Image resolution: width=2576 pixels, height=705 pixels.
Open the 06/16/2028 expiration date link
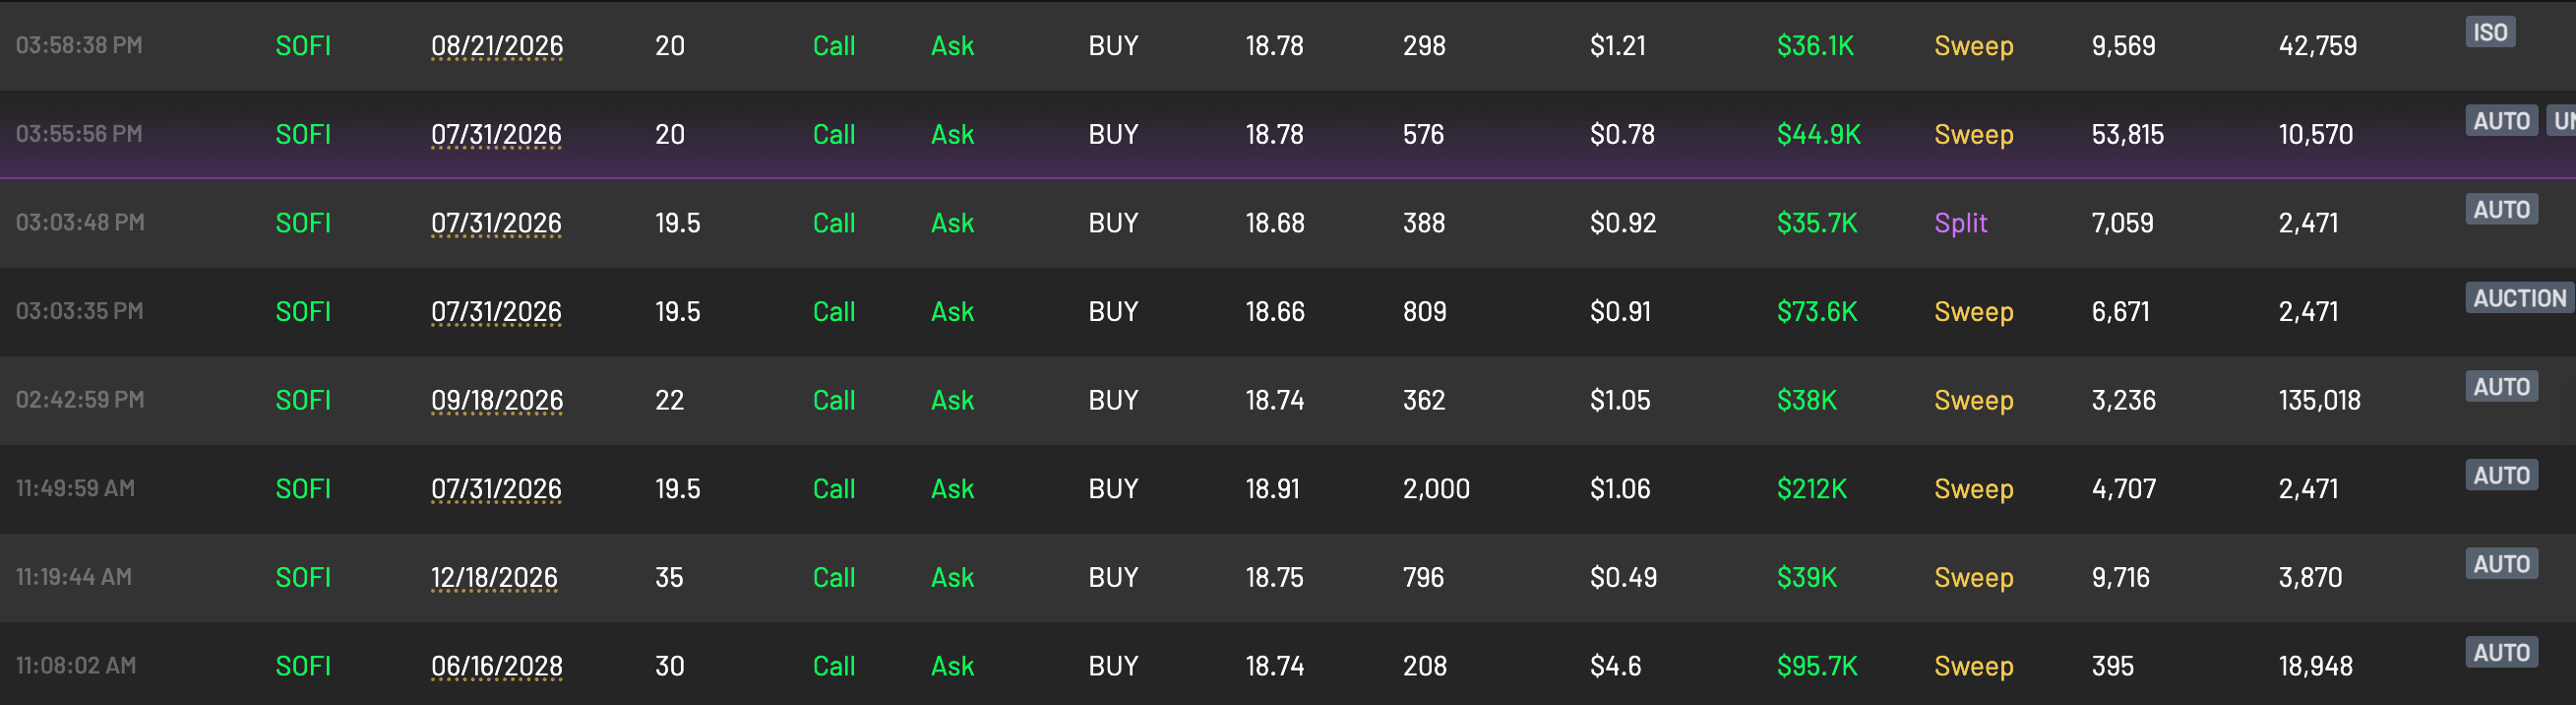point(497,666)
